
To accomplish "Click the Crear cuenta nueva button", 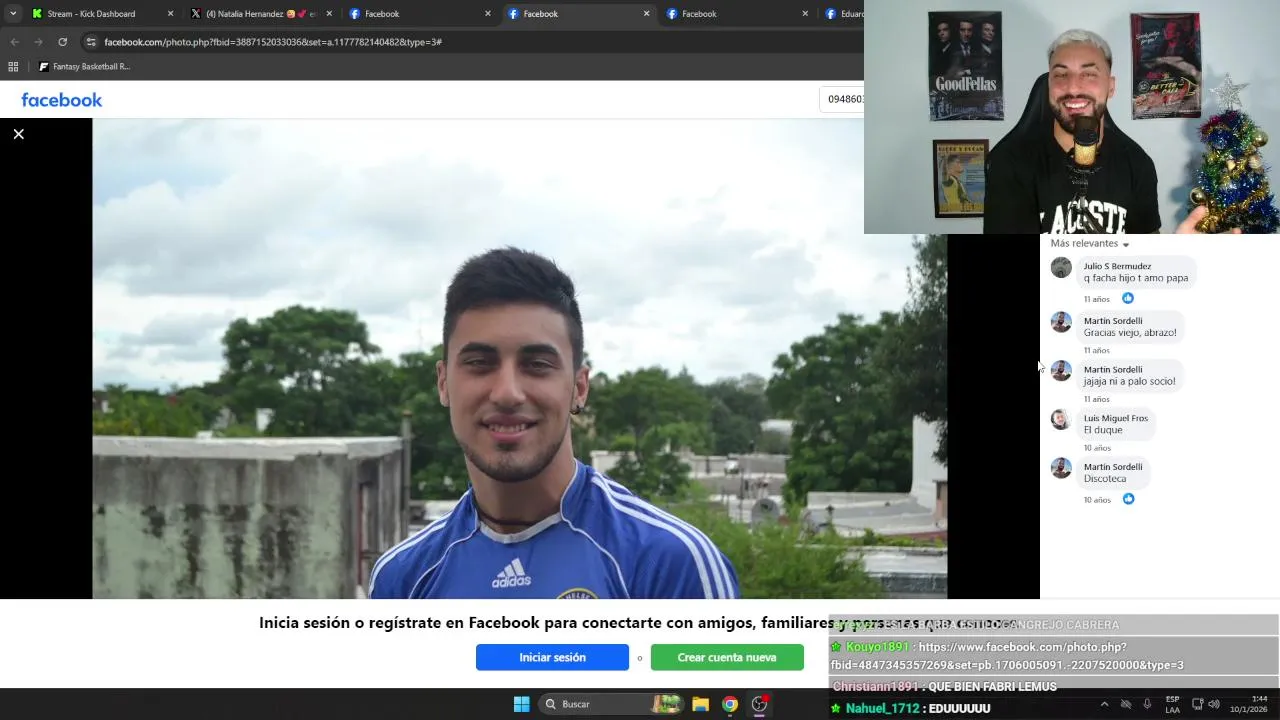I will point(727,657).
